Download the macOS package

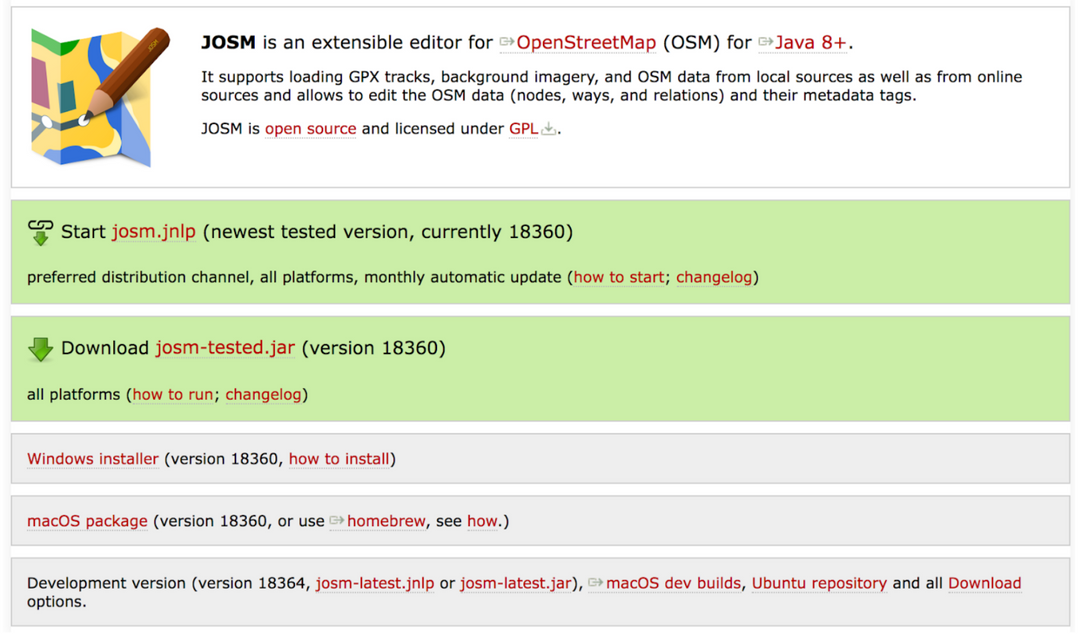click(87, 521)
